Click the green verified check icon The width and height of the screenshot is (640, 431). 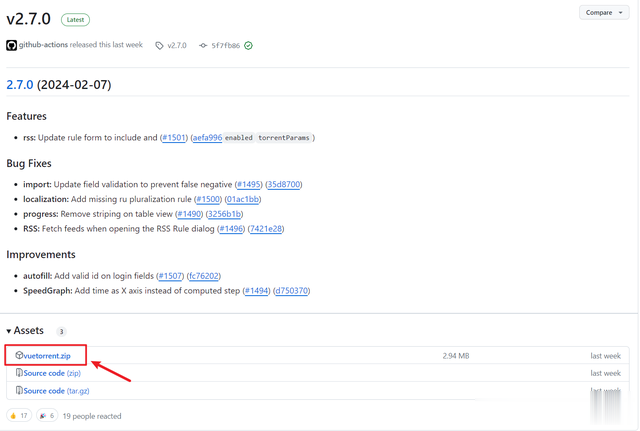[248, 46]
